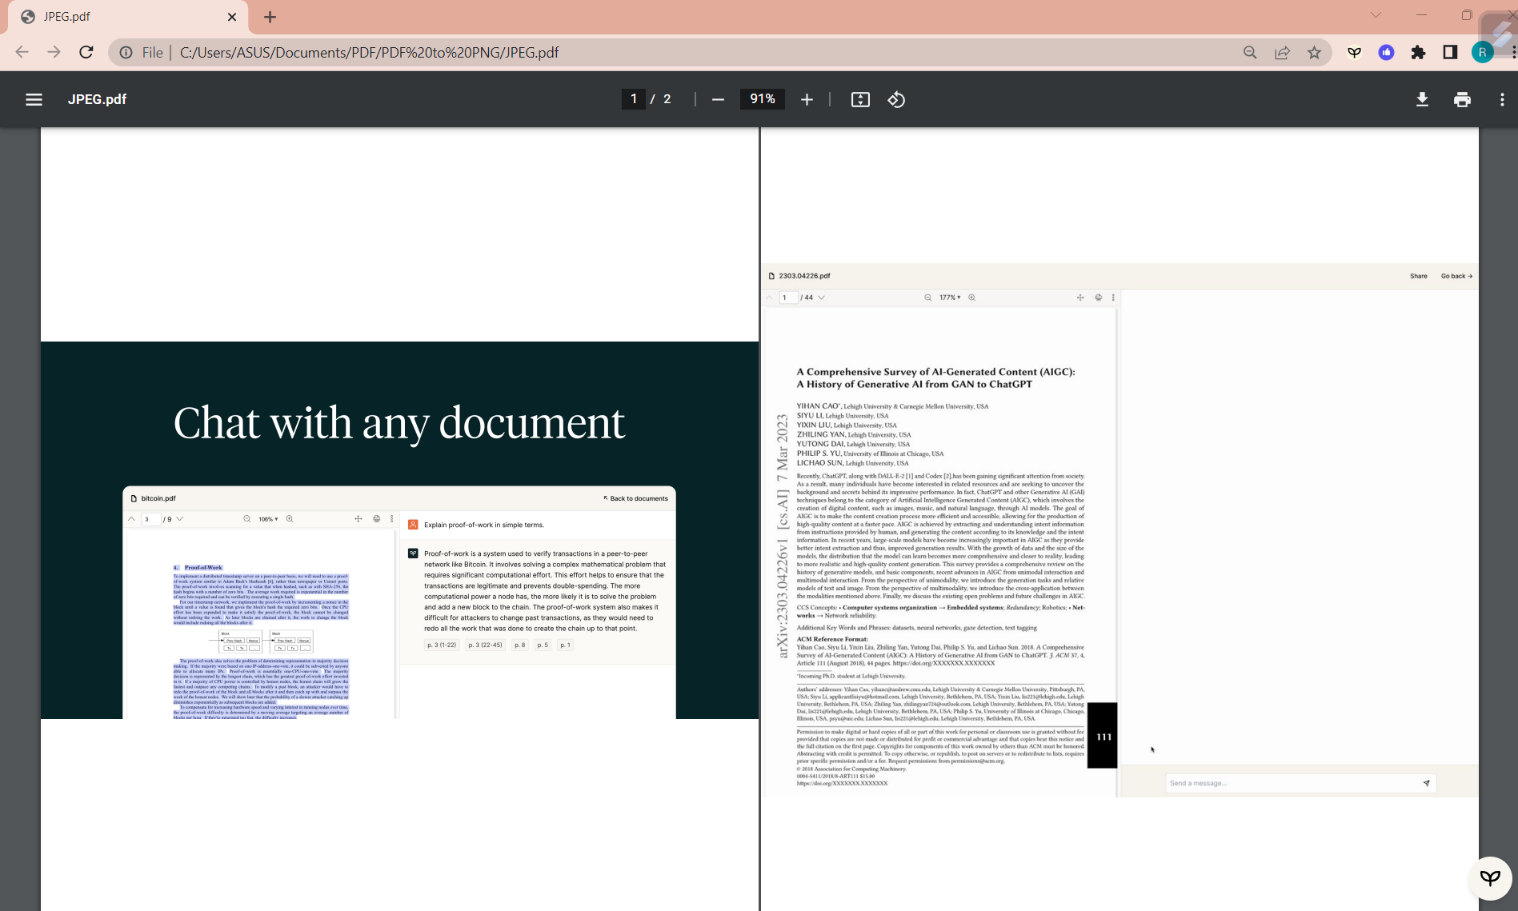Open PDF viewer more actions menu
1518x911 pixels.
click(x=1502, y=99)
